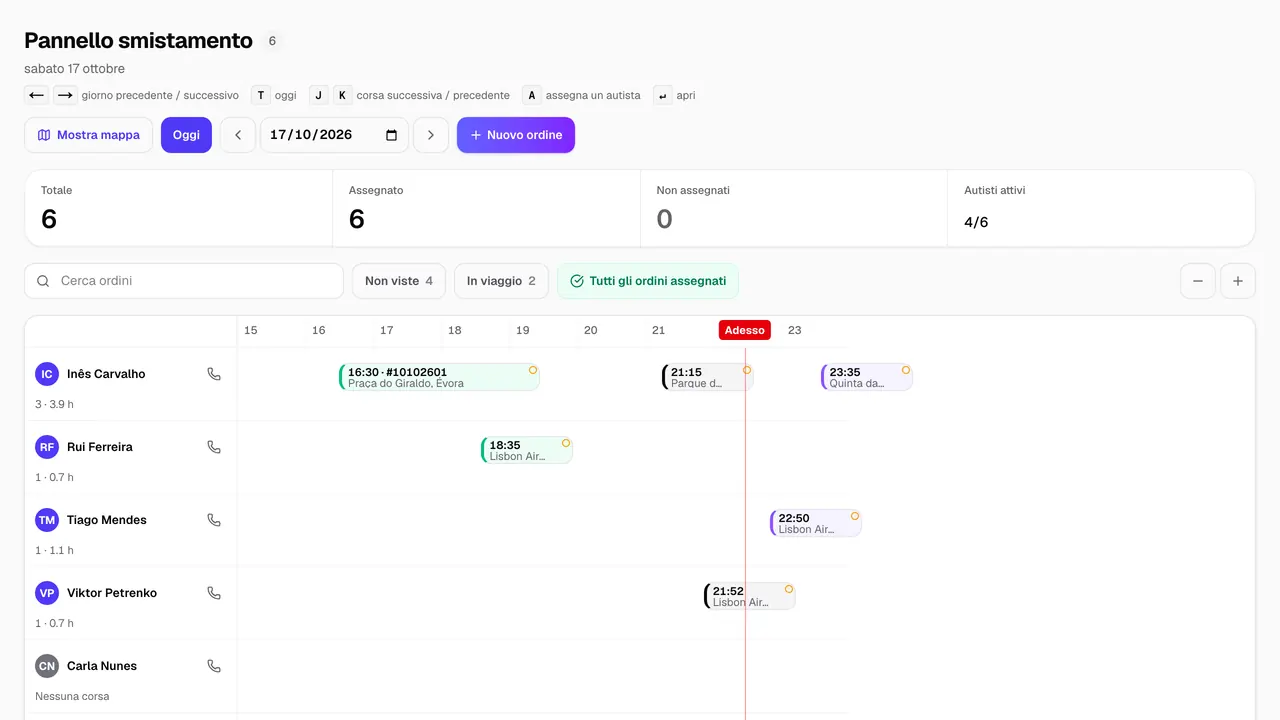The image size is (1280, 720).
Task: Click status dot on 18:35 ride card
Action: (x=566, y=443)
